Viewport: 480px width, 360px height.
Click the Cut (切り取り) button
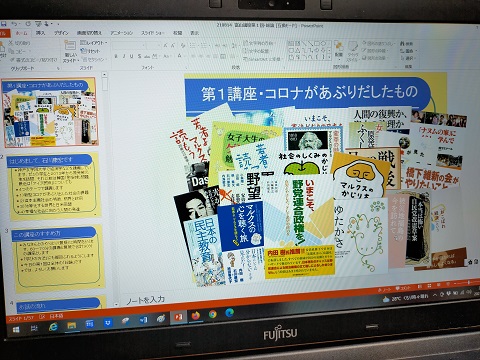[20, 43]
